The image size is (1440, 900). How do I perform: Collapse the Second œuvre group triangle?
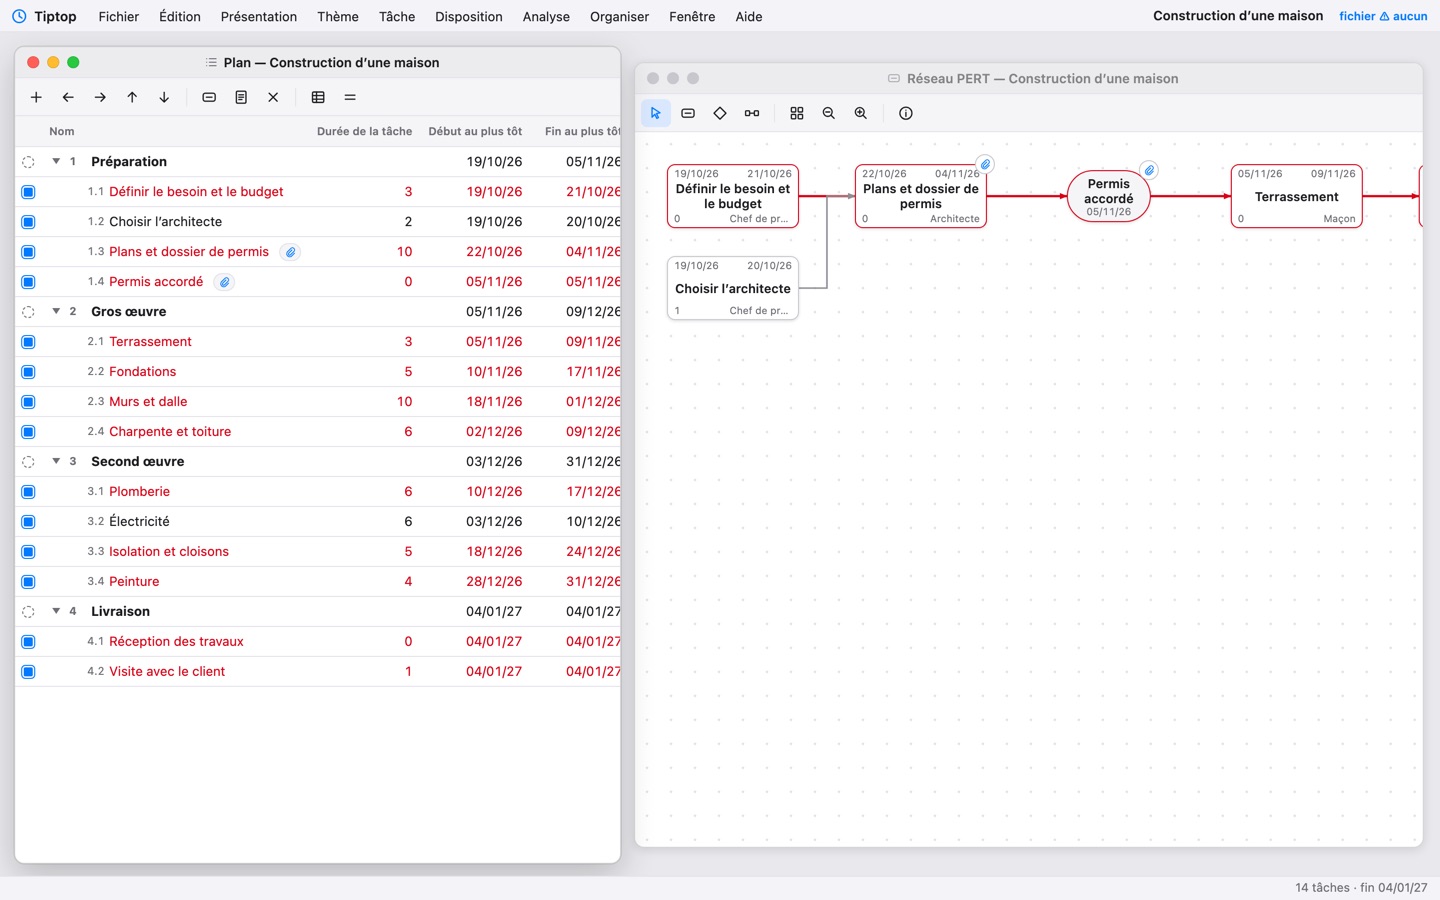pos(56,461)
